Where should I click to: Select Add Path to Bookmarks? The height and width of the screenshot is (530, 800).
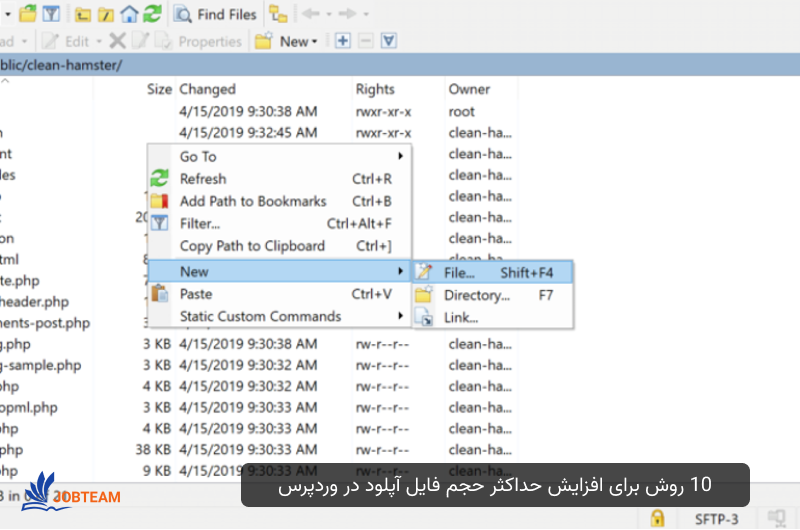point(280,201)
